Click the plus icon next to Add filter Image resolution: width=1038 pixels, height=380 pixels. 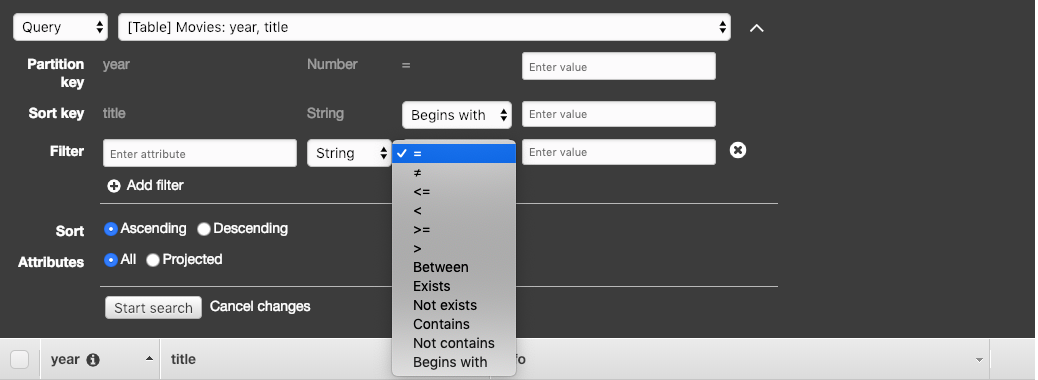point(114,186)
